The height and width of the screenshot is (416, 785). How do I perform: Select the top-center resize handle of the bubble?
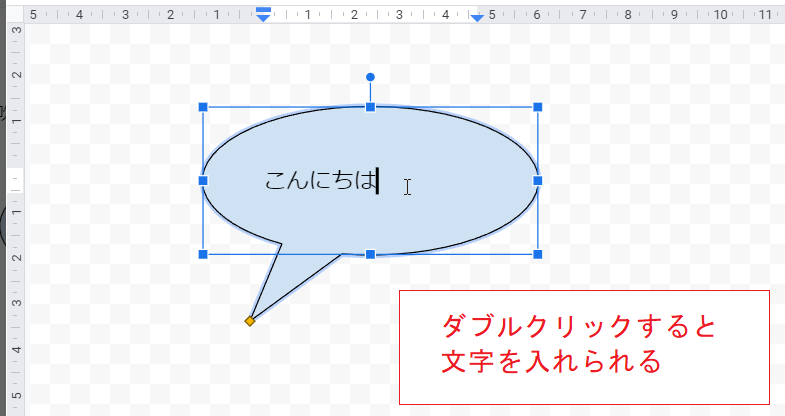coord(370,107)
